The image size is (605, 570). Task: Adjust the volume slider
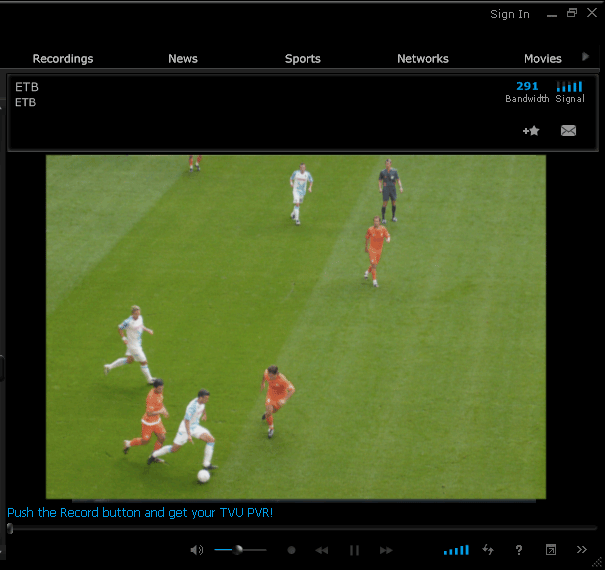point(239,550)
